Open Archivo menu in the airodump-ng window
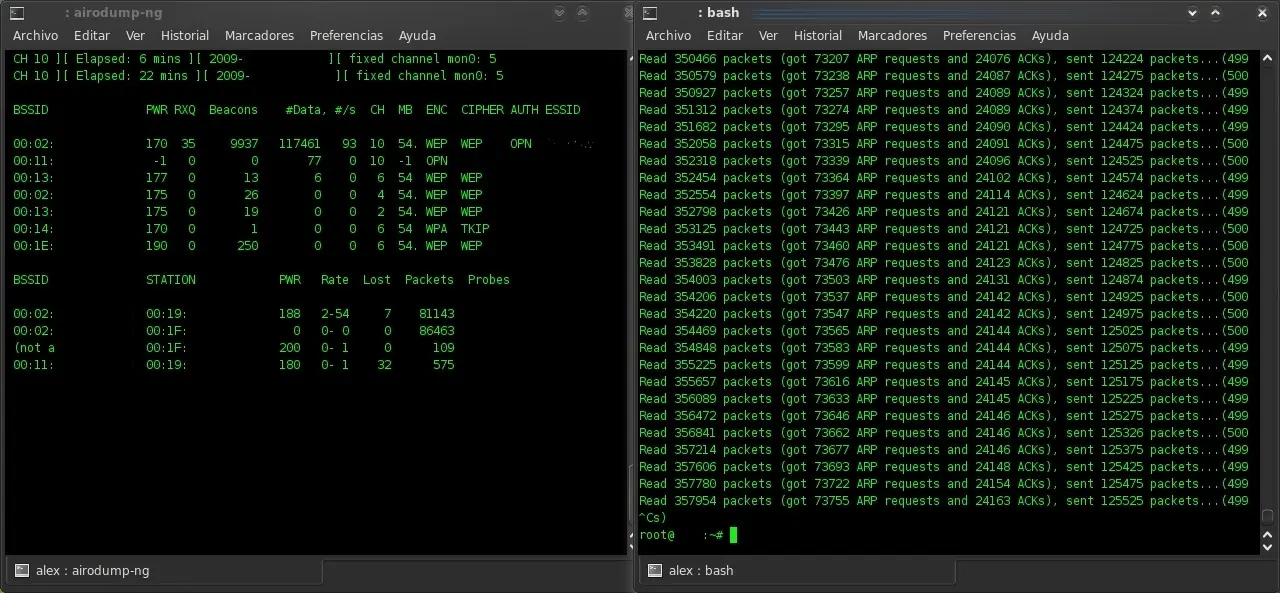1280x593 pixels. pos(35,35)
